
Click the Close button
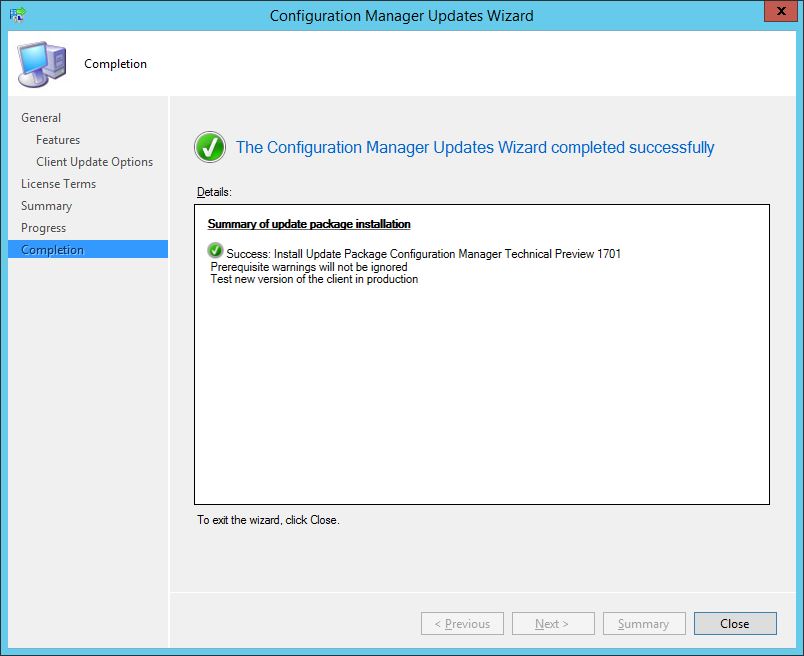[x=734, y=623]
